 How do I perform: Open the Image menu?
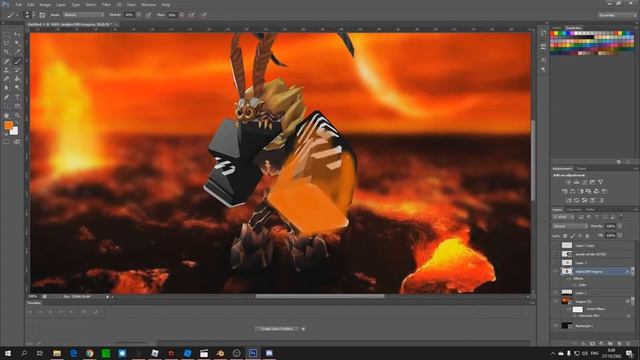(45, 4)
